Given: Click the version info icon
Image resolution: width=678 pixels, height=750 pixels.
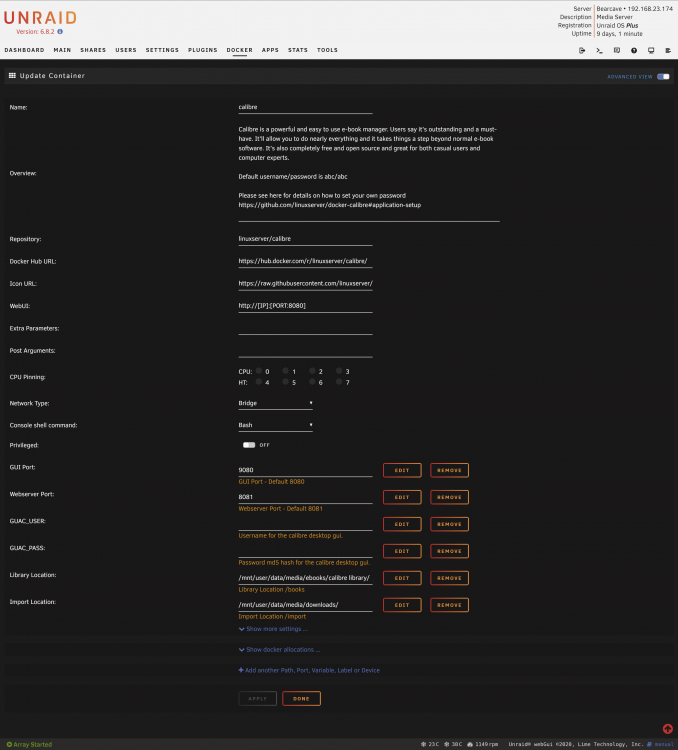Looking at the screenshot, I should (60, 32).
